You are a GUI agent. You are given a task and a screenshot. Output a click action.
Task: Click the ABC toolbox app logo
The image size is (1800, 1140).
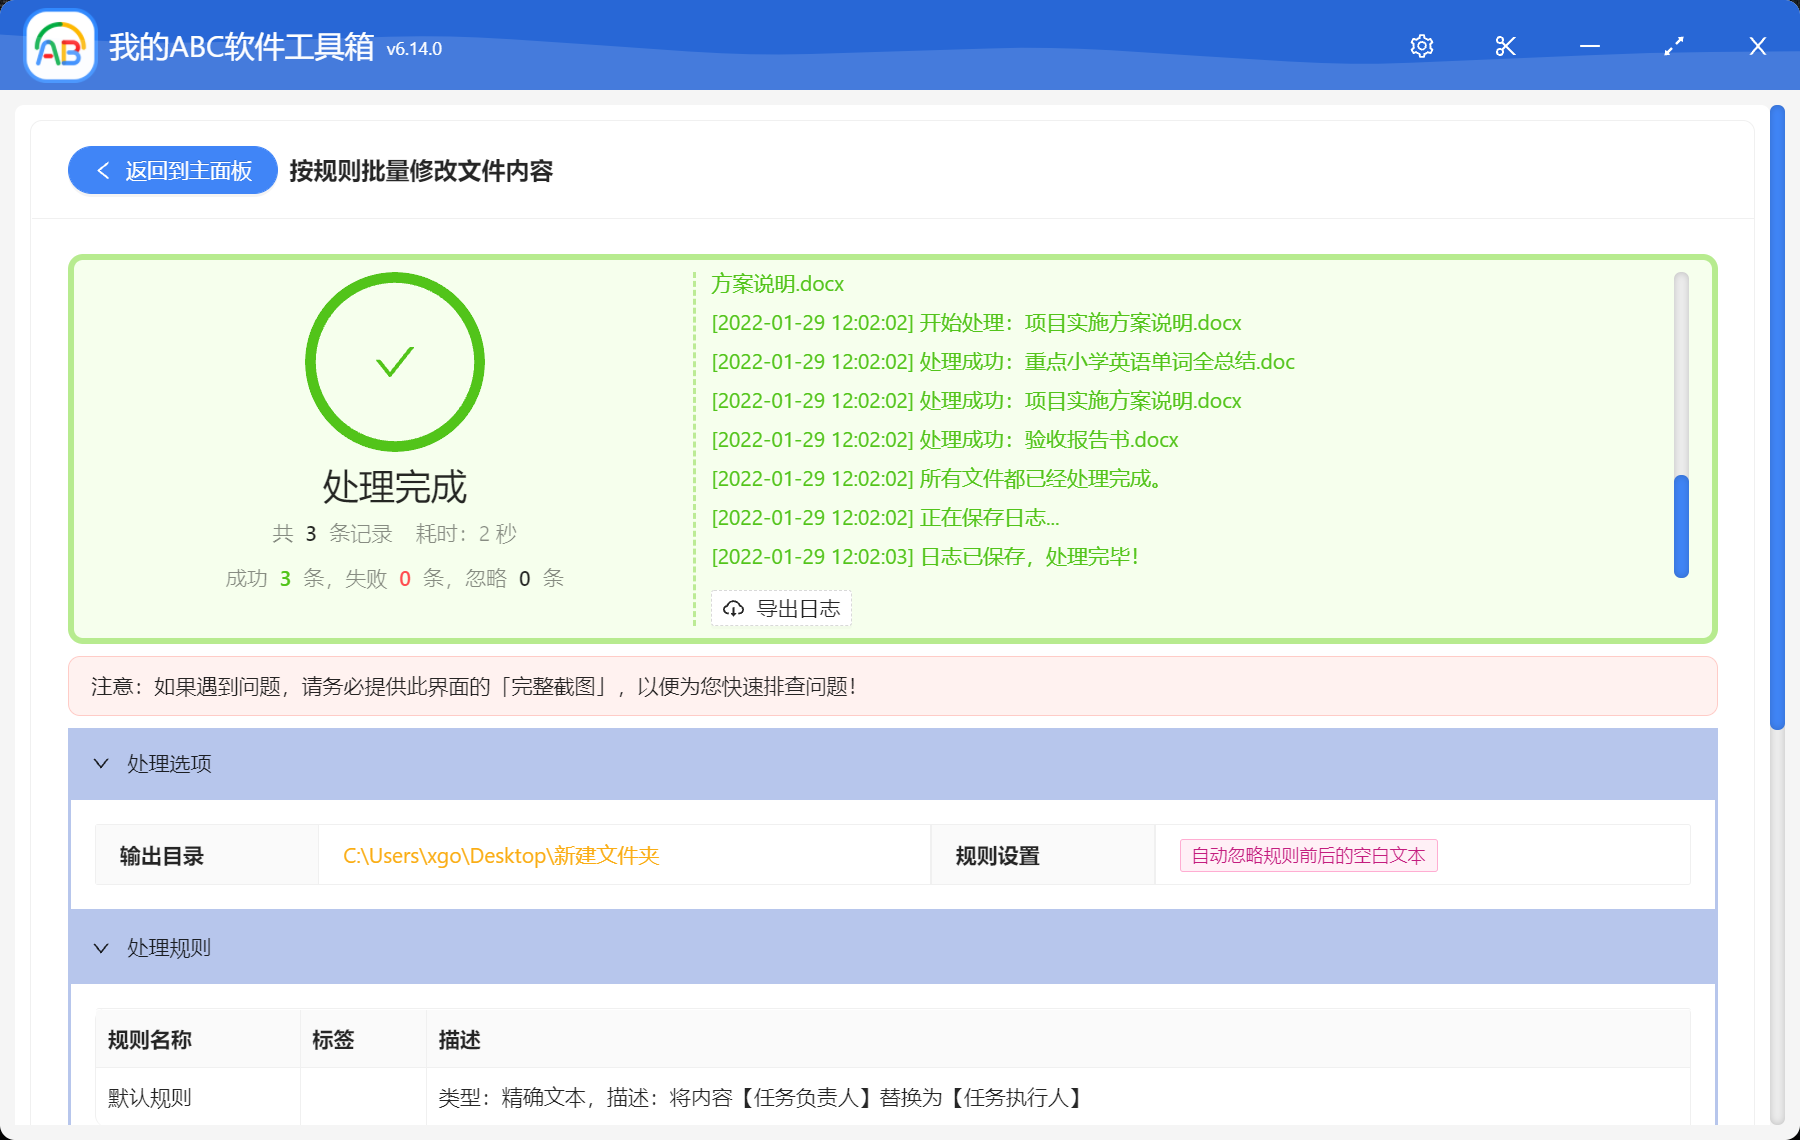point(60,46)
